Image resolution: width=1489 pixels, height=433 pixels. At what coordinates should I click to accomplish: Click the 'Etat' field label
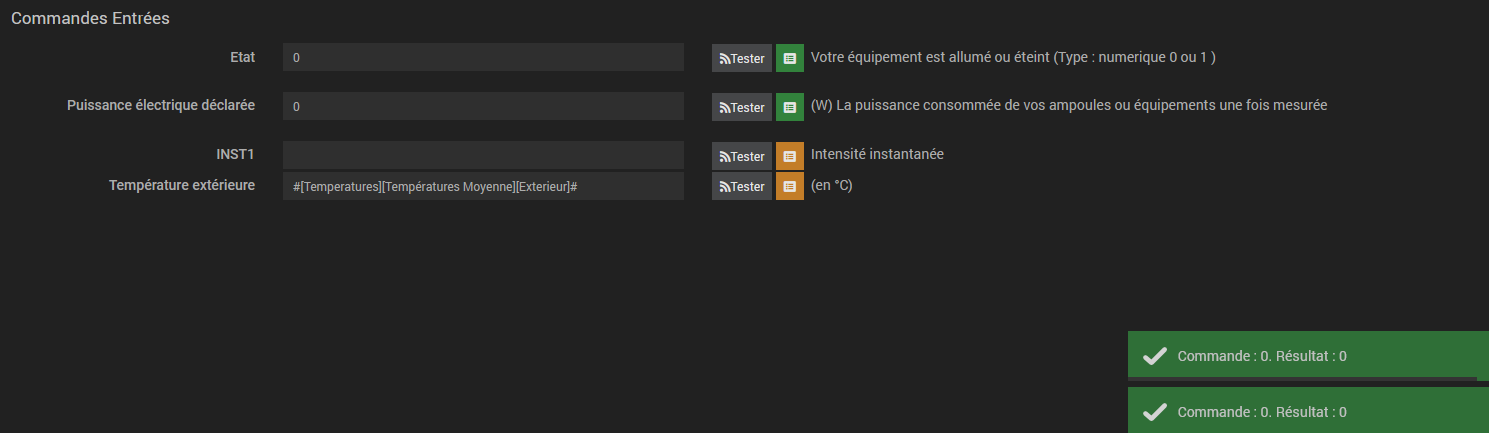(x=242, y=57)
